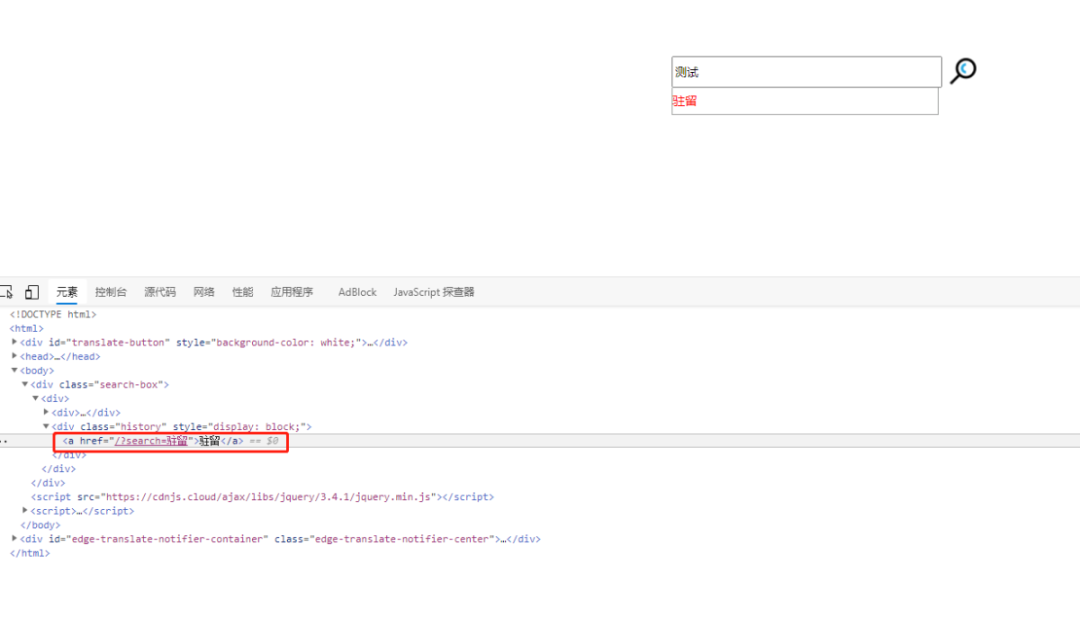Viewport: 1080px width, 617px height.
Task: Open the 网络 tab
Action: pos(204,292)
